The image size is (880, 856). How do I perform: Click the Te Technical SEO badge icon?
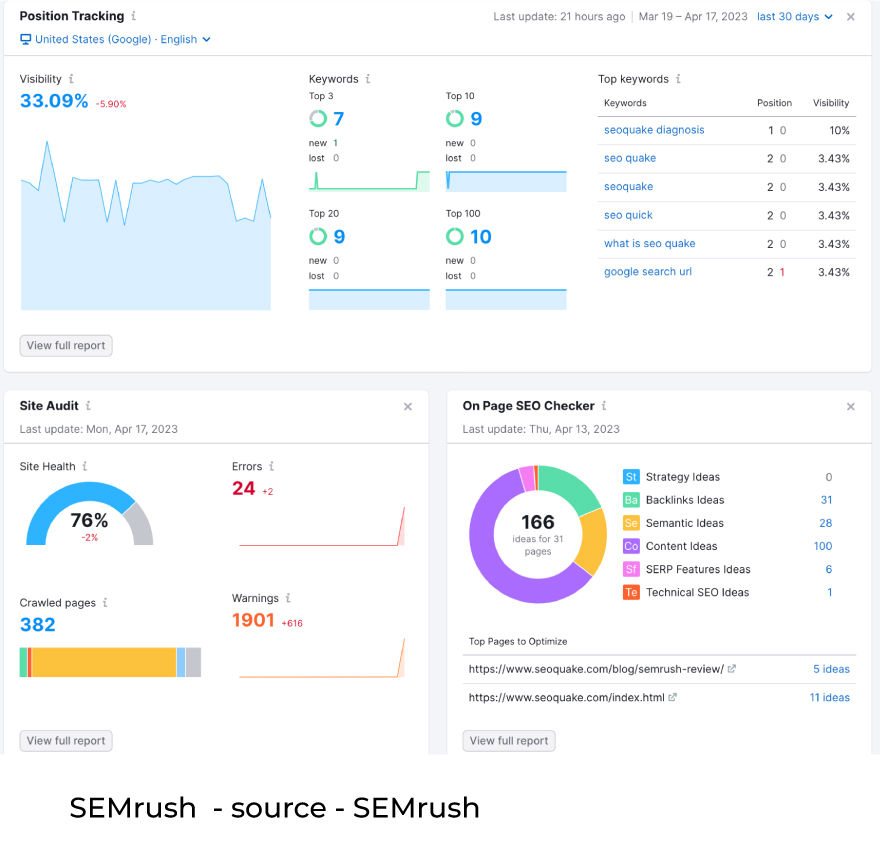click(631, 592)
